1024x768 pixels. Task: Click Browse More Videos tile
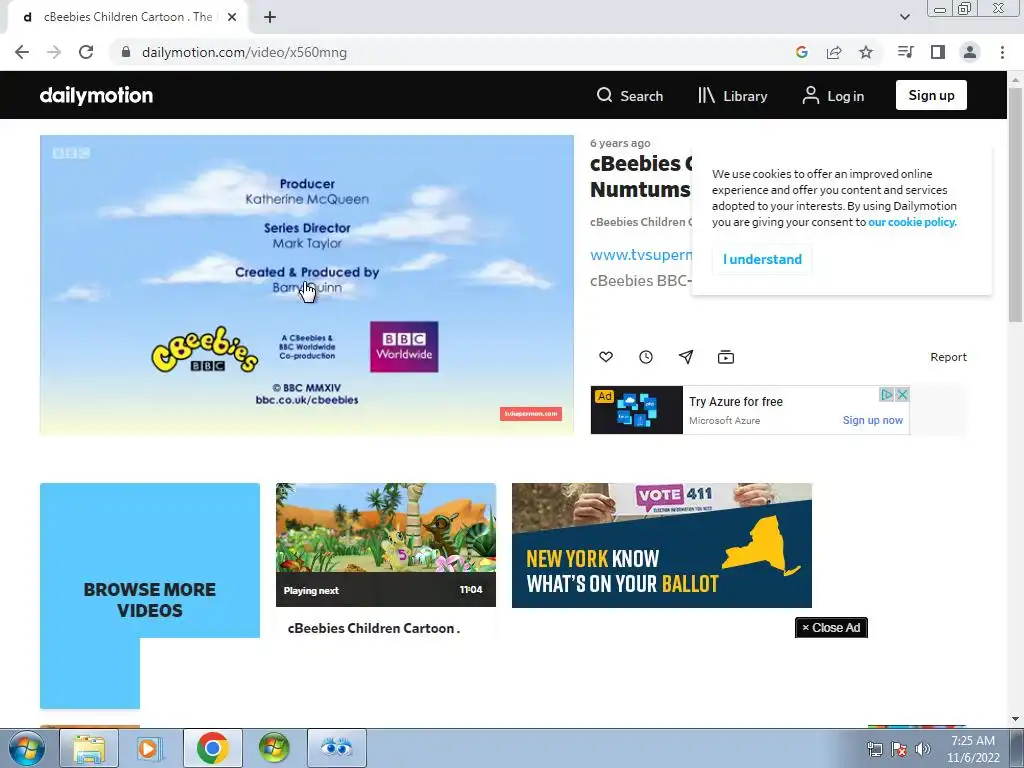point(150,600)
